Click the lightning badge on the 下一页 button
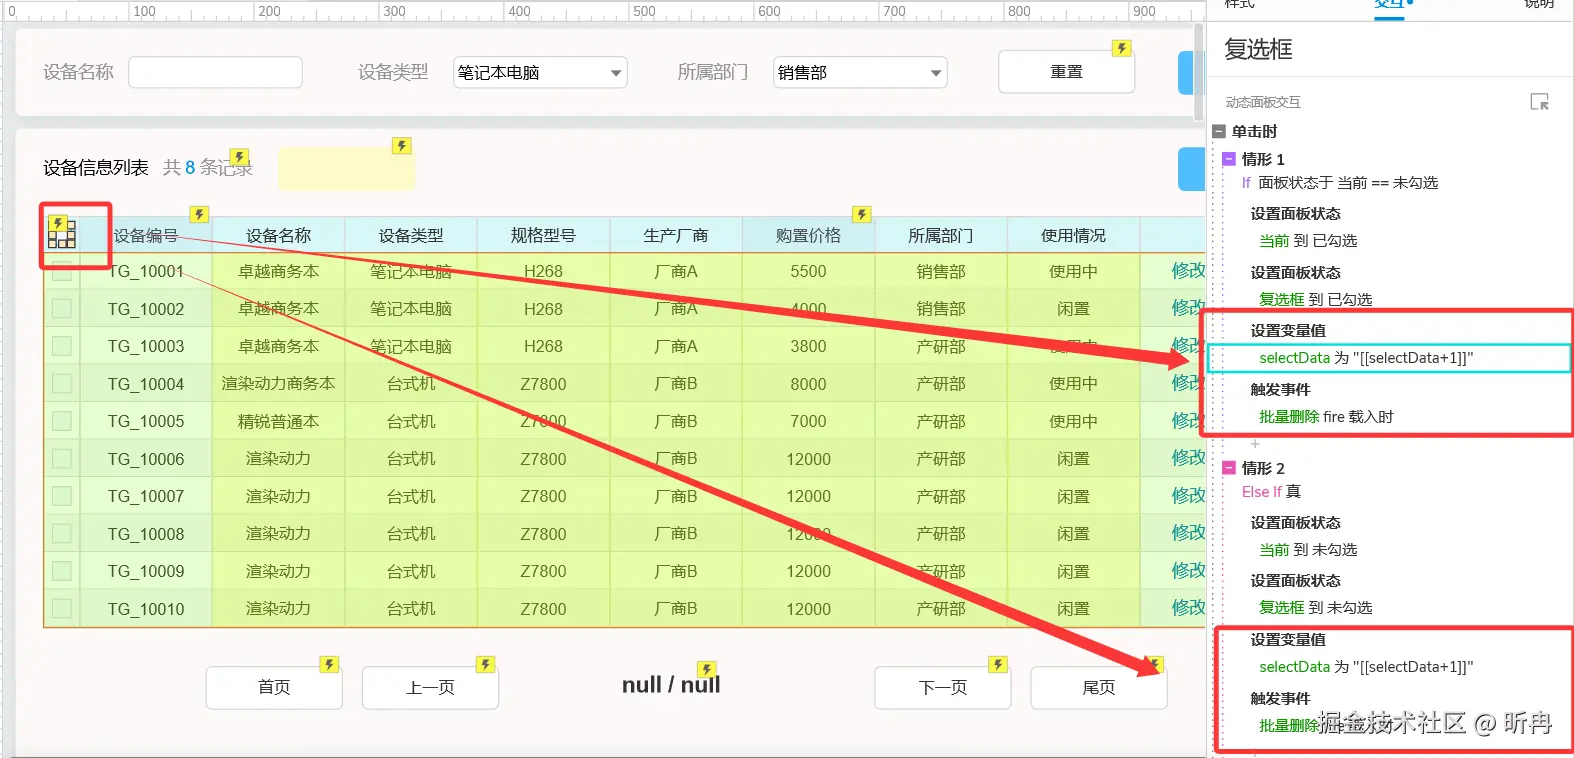The image size is (1574, 758). (998, 664)
